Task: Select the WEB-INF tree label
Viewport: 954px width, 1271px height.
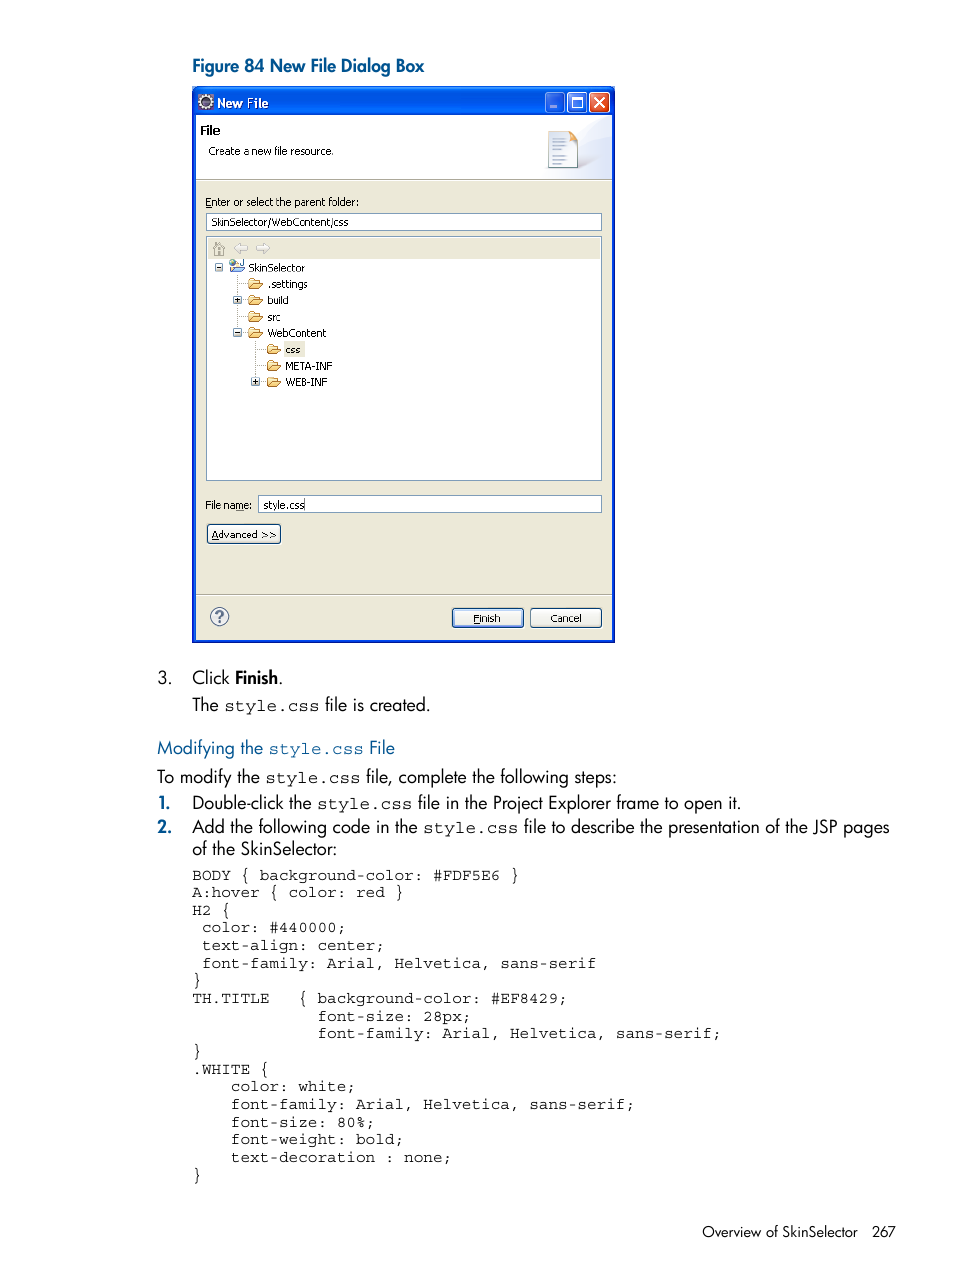Action: pyautogui.click(x=307, y=382)
